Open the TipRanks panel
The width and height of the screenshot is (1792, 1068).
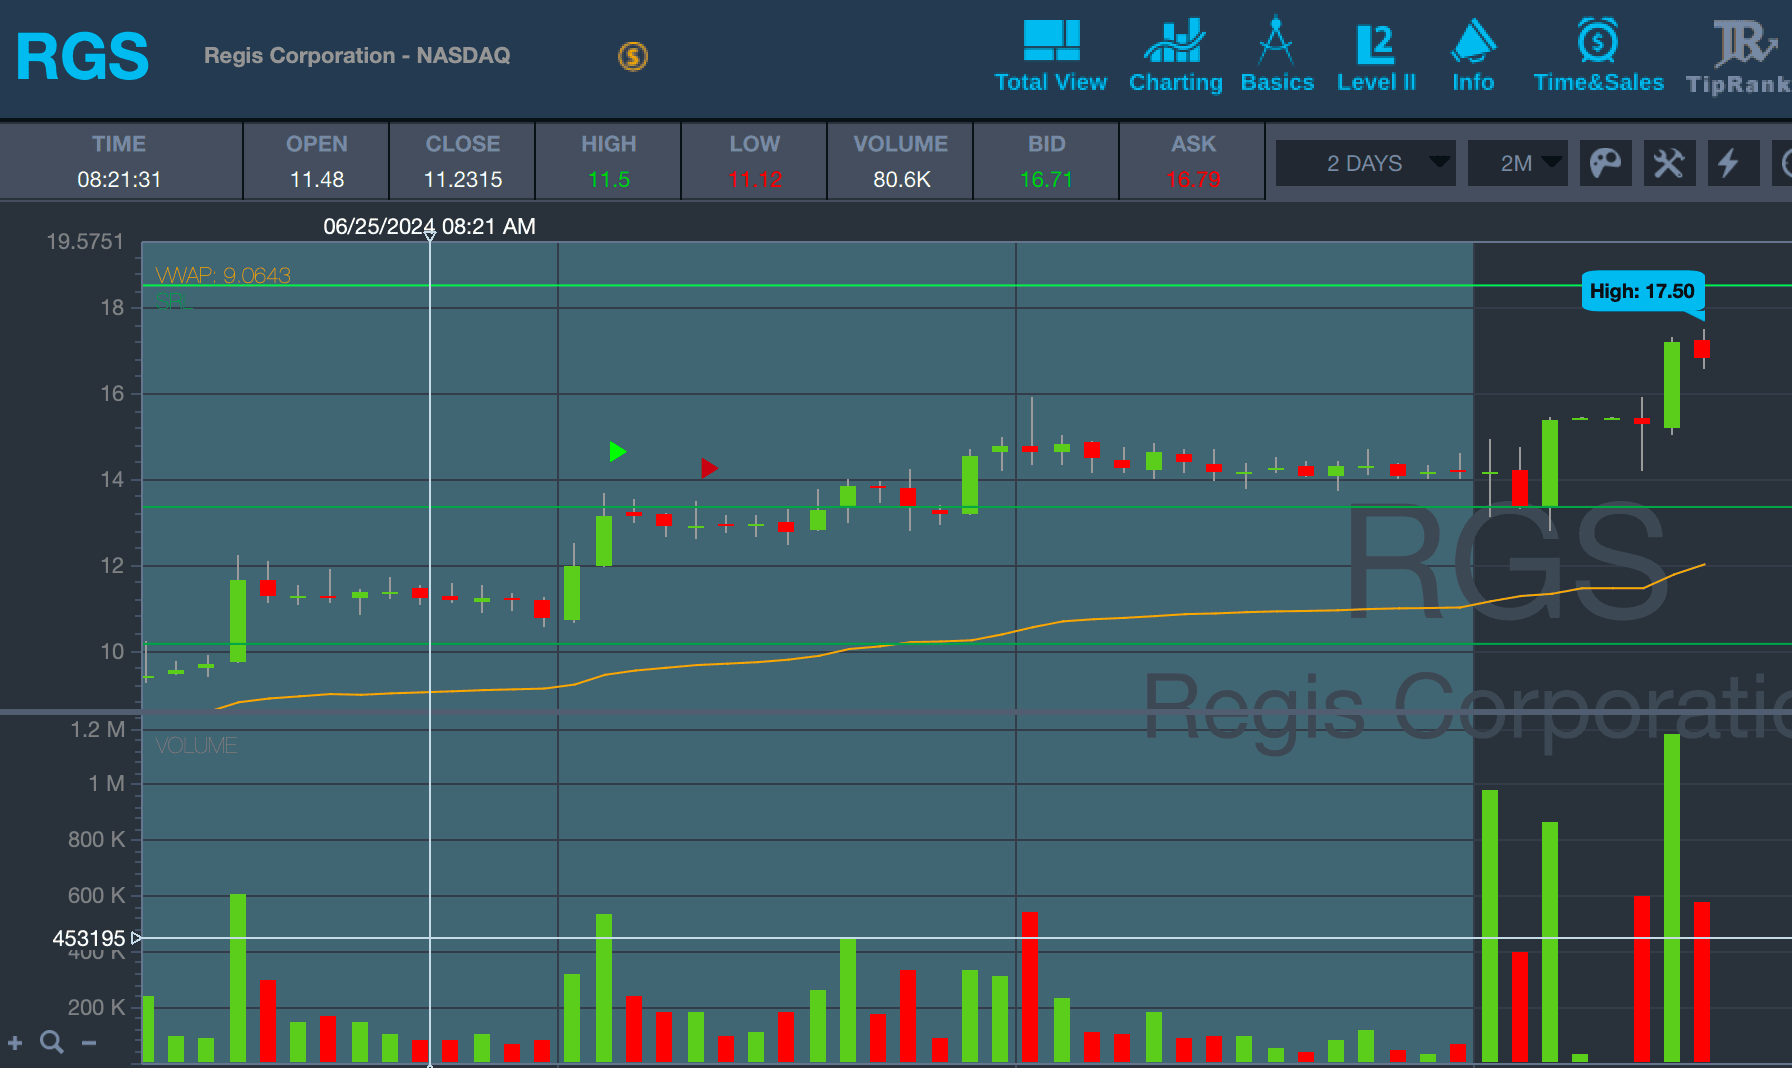pos(1742,56)
